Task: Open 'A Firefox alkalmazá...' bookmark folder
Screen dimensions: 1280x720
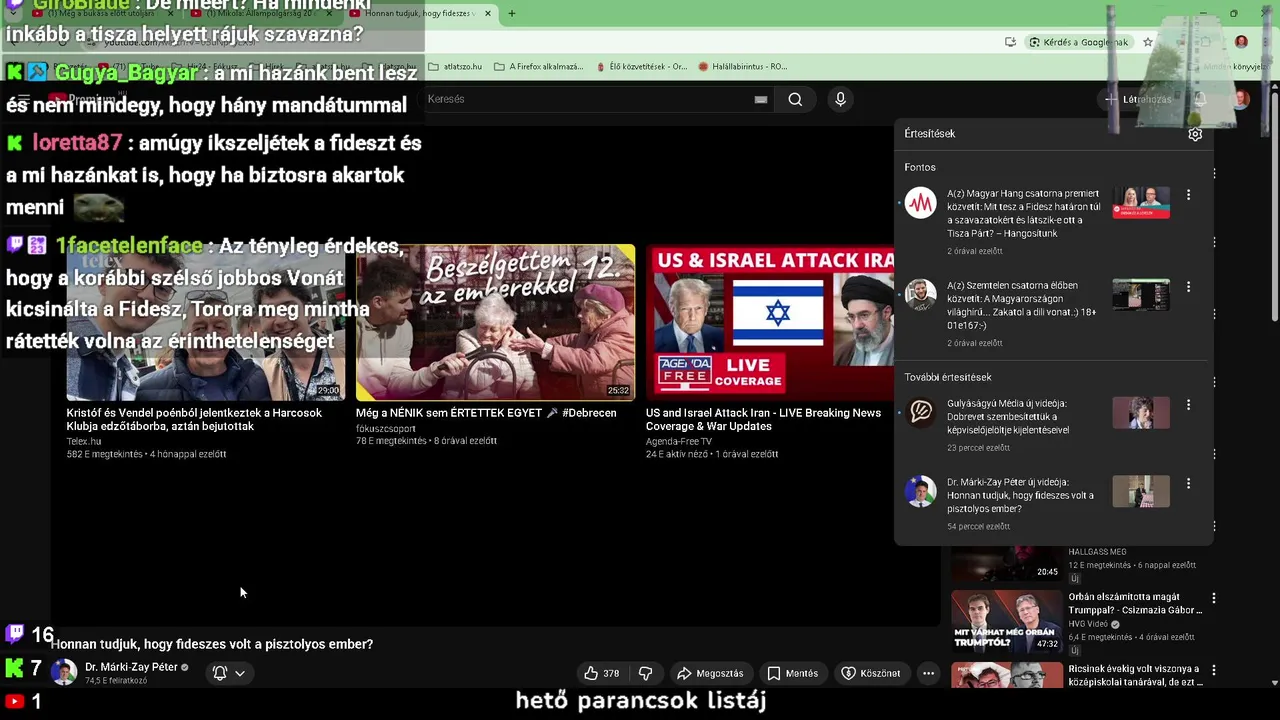Action: pyautogui.click(x=538, y=67)
